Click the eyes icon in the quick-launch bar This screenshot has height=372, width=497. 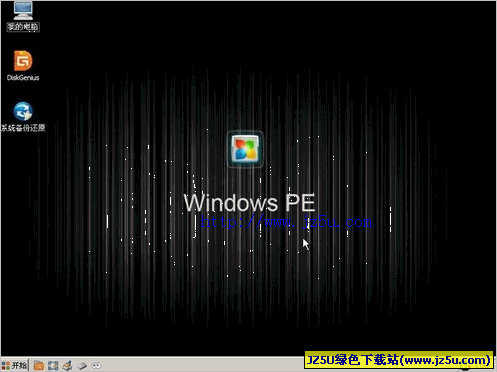[x=96, y=366]
